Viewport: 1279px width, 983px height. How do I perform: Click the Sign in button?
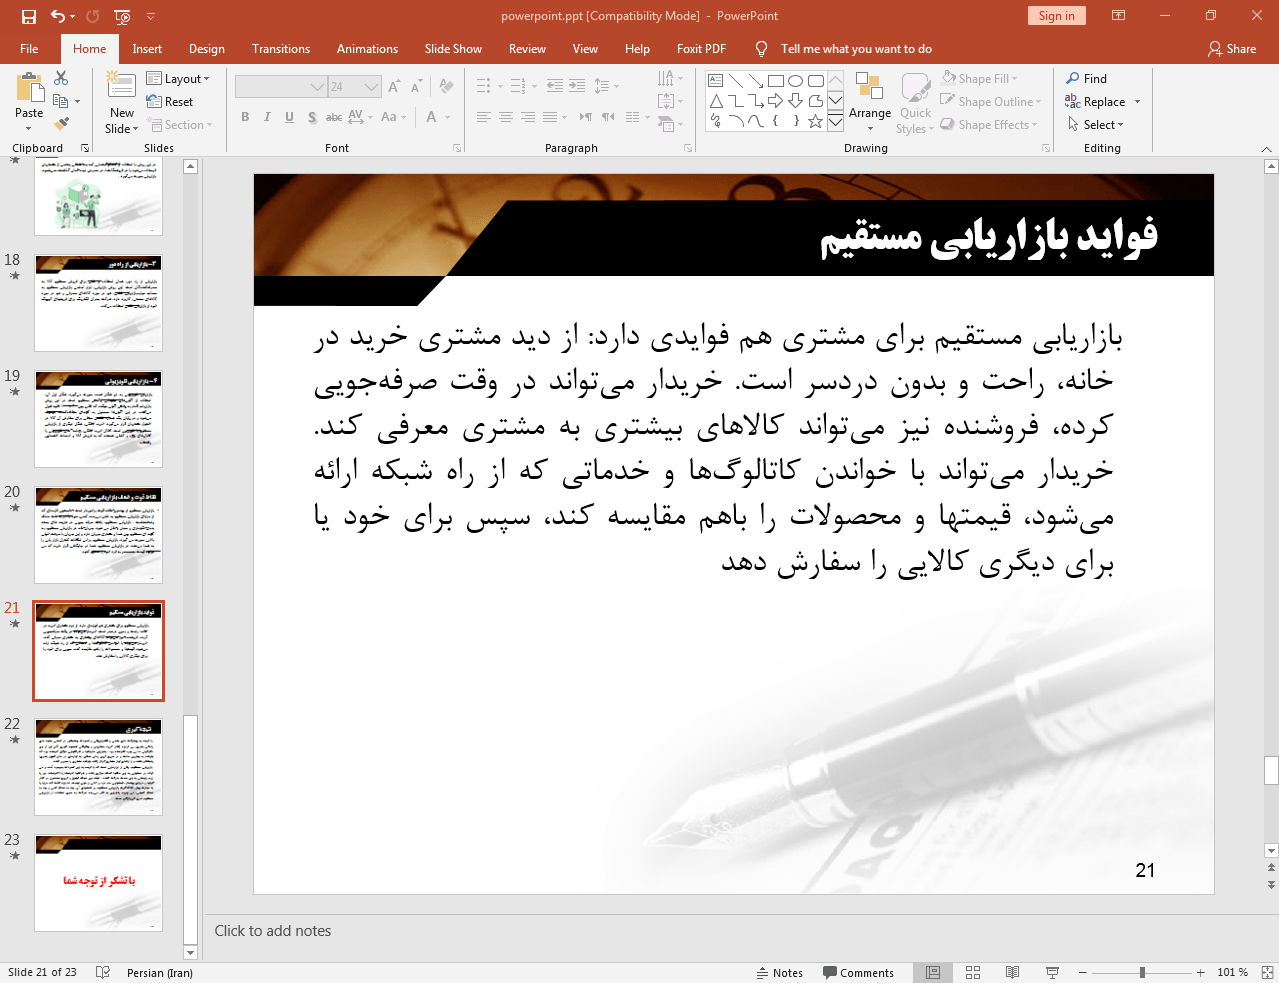pos(1056,16)
